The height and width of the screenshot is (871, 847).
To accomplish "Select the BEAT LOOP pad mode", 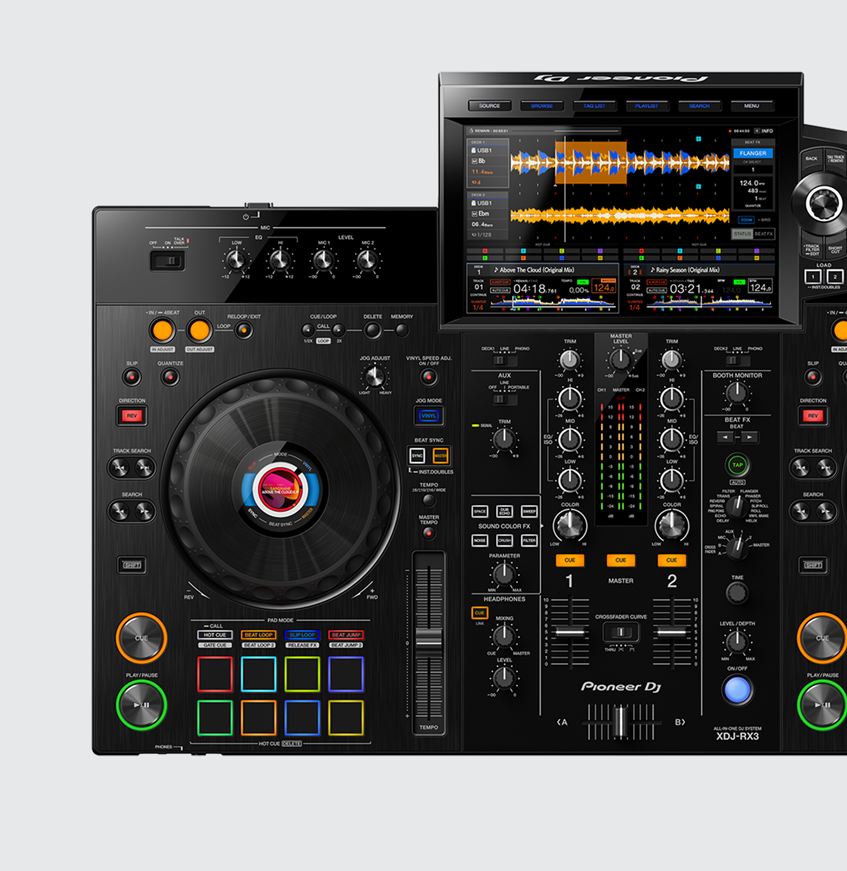I will [x=258, y=635].
